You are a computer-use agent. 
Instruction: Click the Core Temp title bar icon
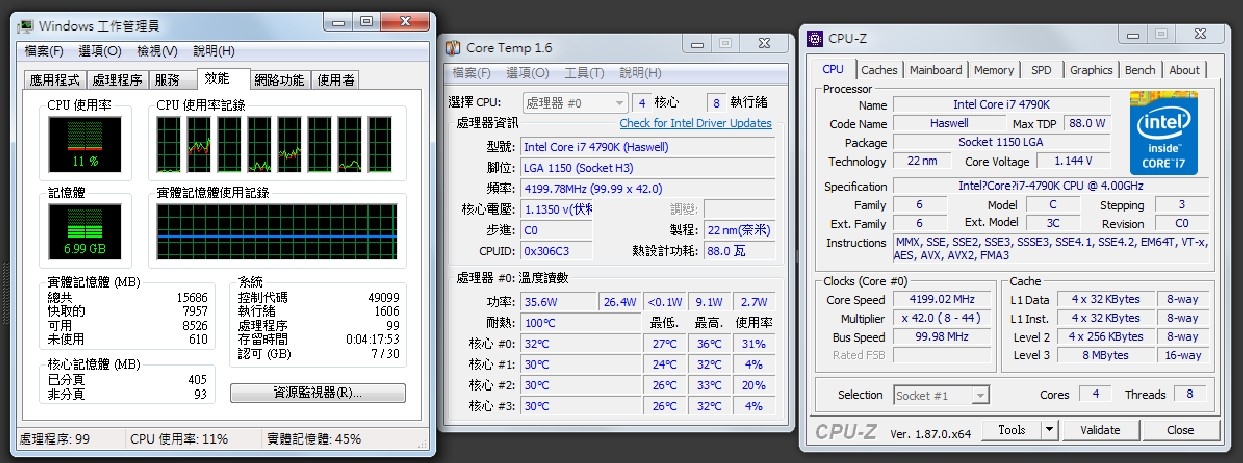[x=454, y=47]
